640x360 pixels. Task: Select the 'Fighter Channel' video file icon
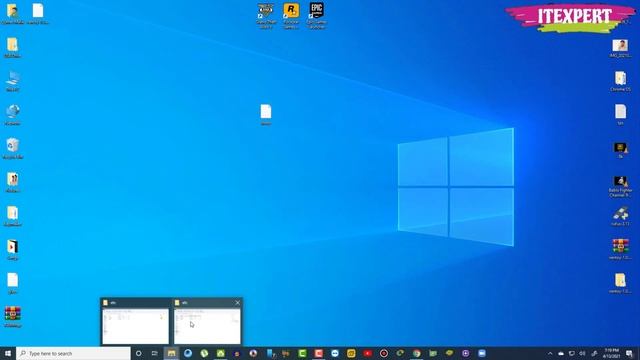(x=620, y=186)
